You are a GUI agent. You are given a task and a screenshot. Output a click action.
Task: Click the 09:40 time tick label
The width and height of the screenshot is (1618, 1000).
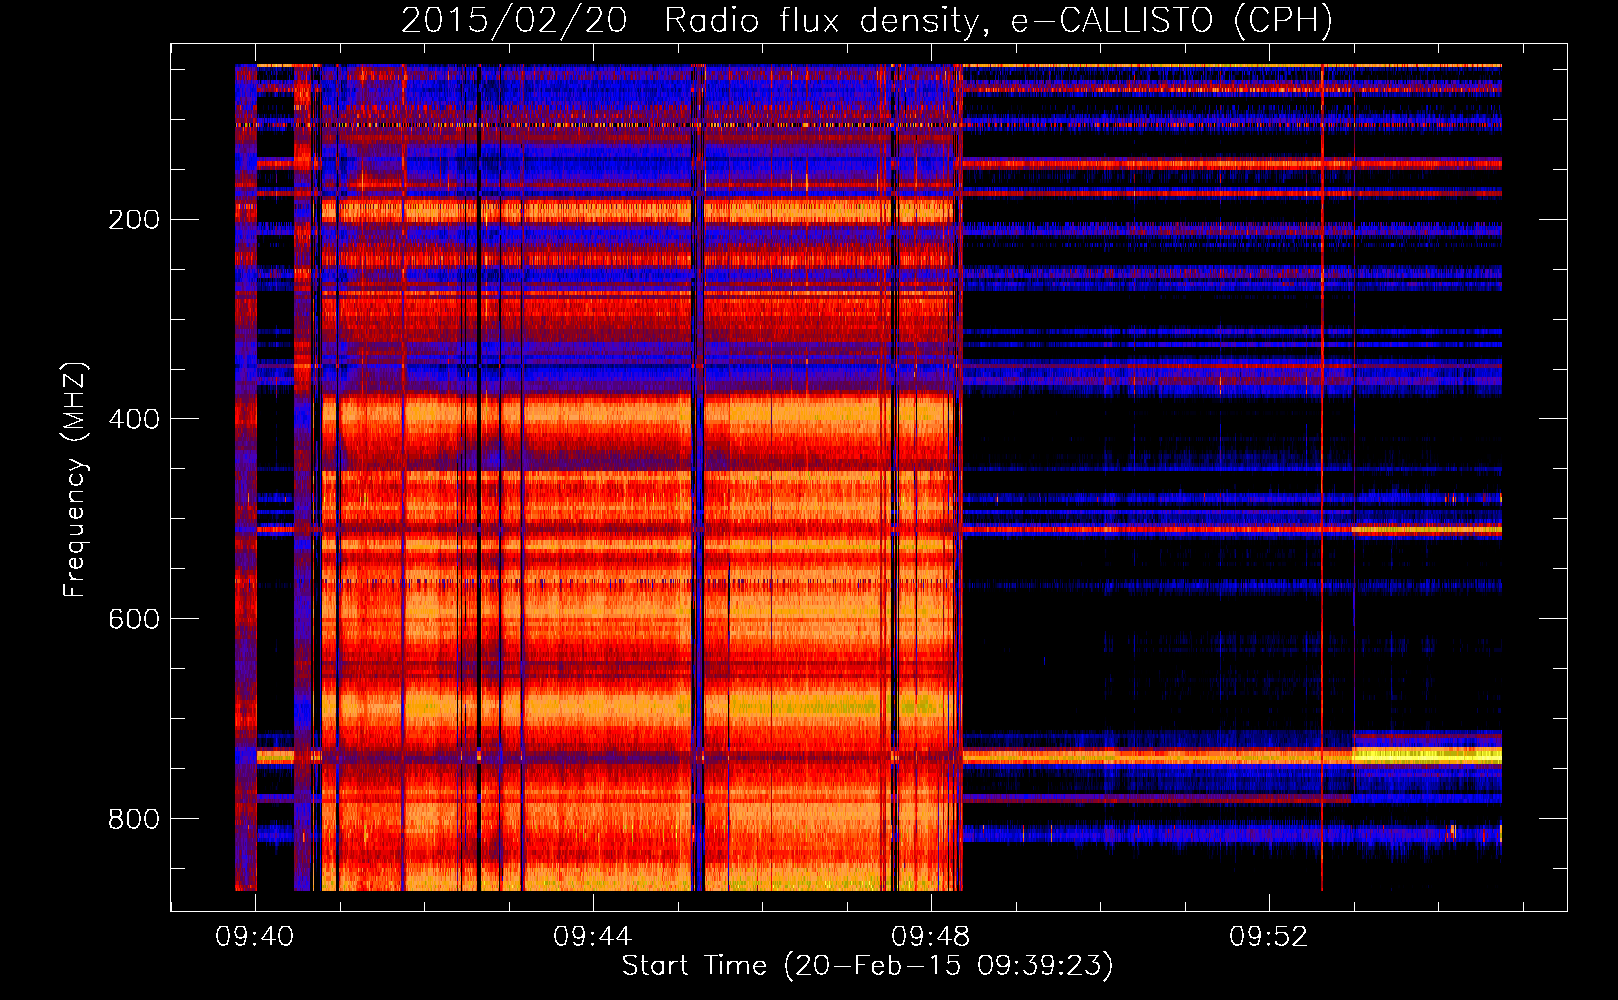[x=255, y=936]
